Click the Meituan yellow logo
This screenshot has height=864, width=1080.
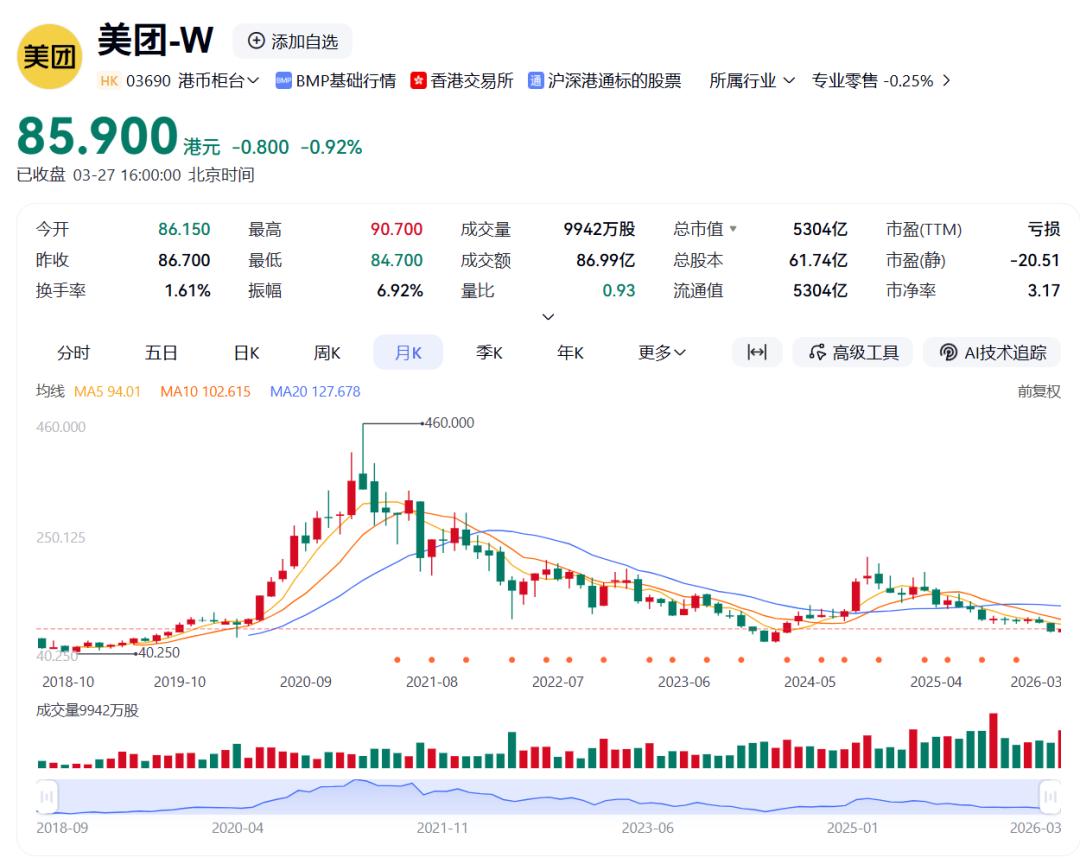click(50, 56)
